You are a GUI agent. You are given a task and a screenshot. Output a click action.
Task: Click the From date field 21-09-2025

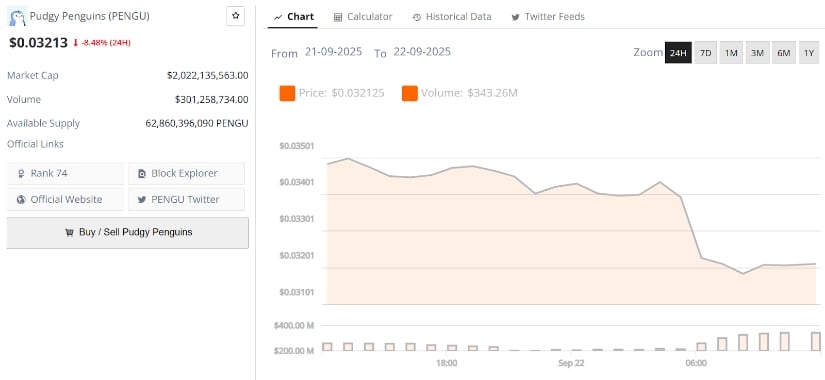pyautogui.click(x=333, y=52)
